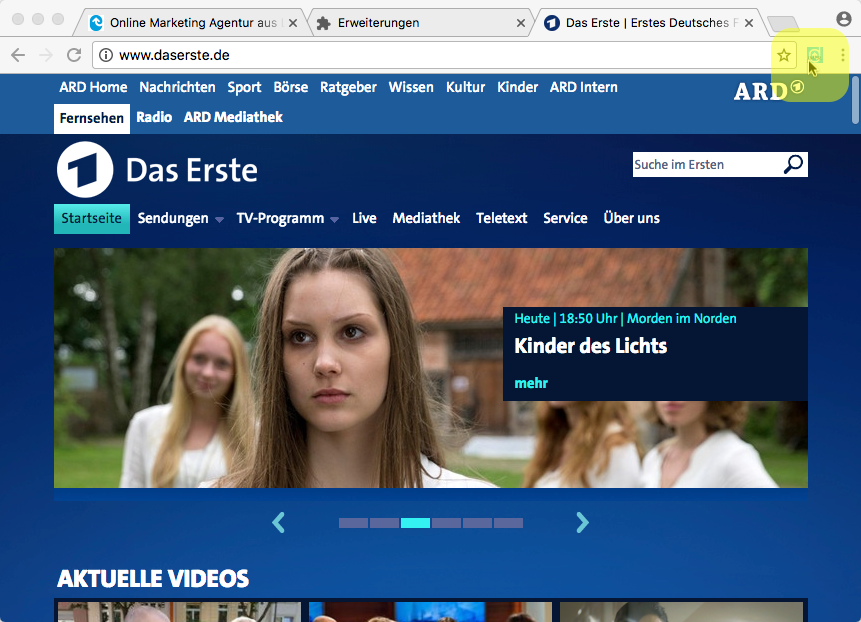Select the first carousel indicator segment

353,523
